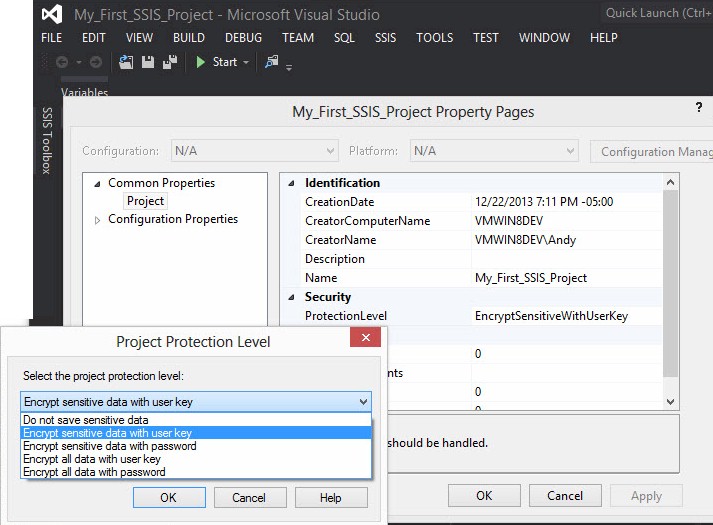
Task: Click the Save All toolbar icon
Action: [x=170, y=62]
